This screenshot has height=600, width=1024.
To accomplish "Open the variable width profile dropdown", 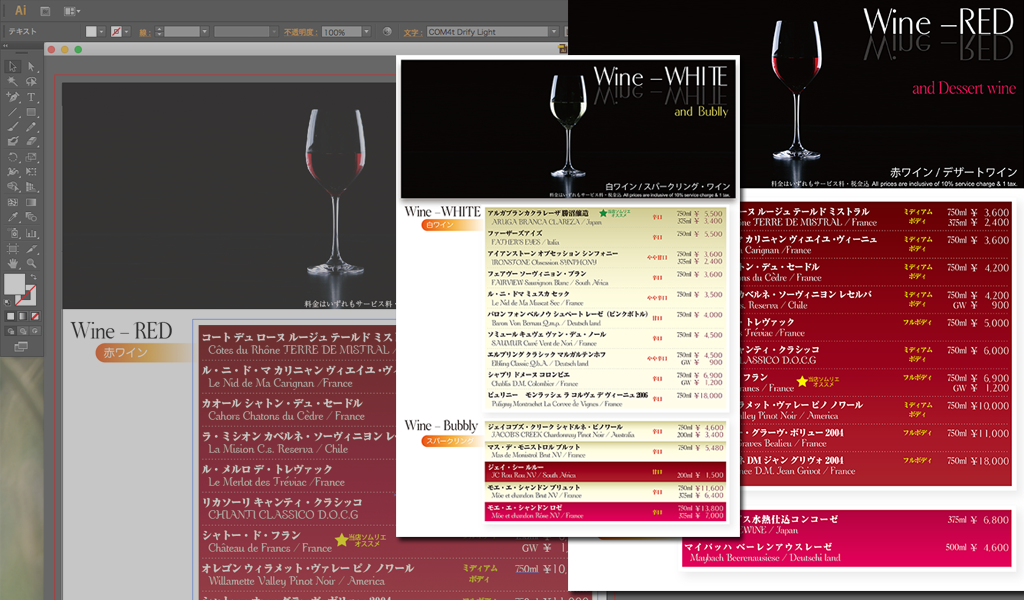I will pos(274,31).
